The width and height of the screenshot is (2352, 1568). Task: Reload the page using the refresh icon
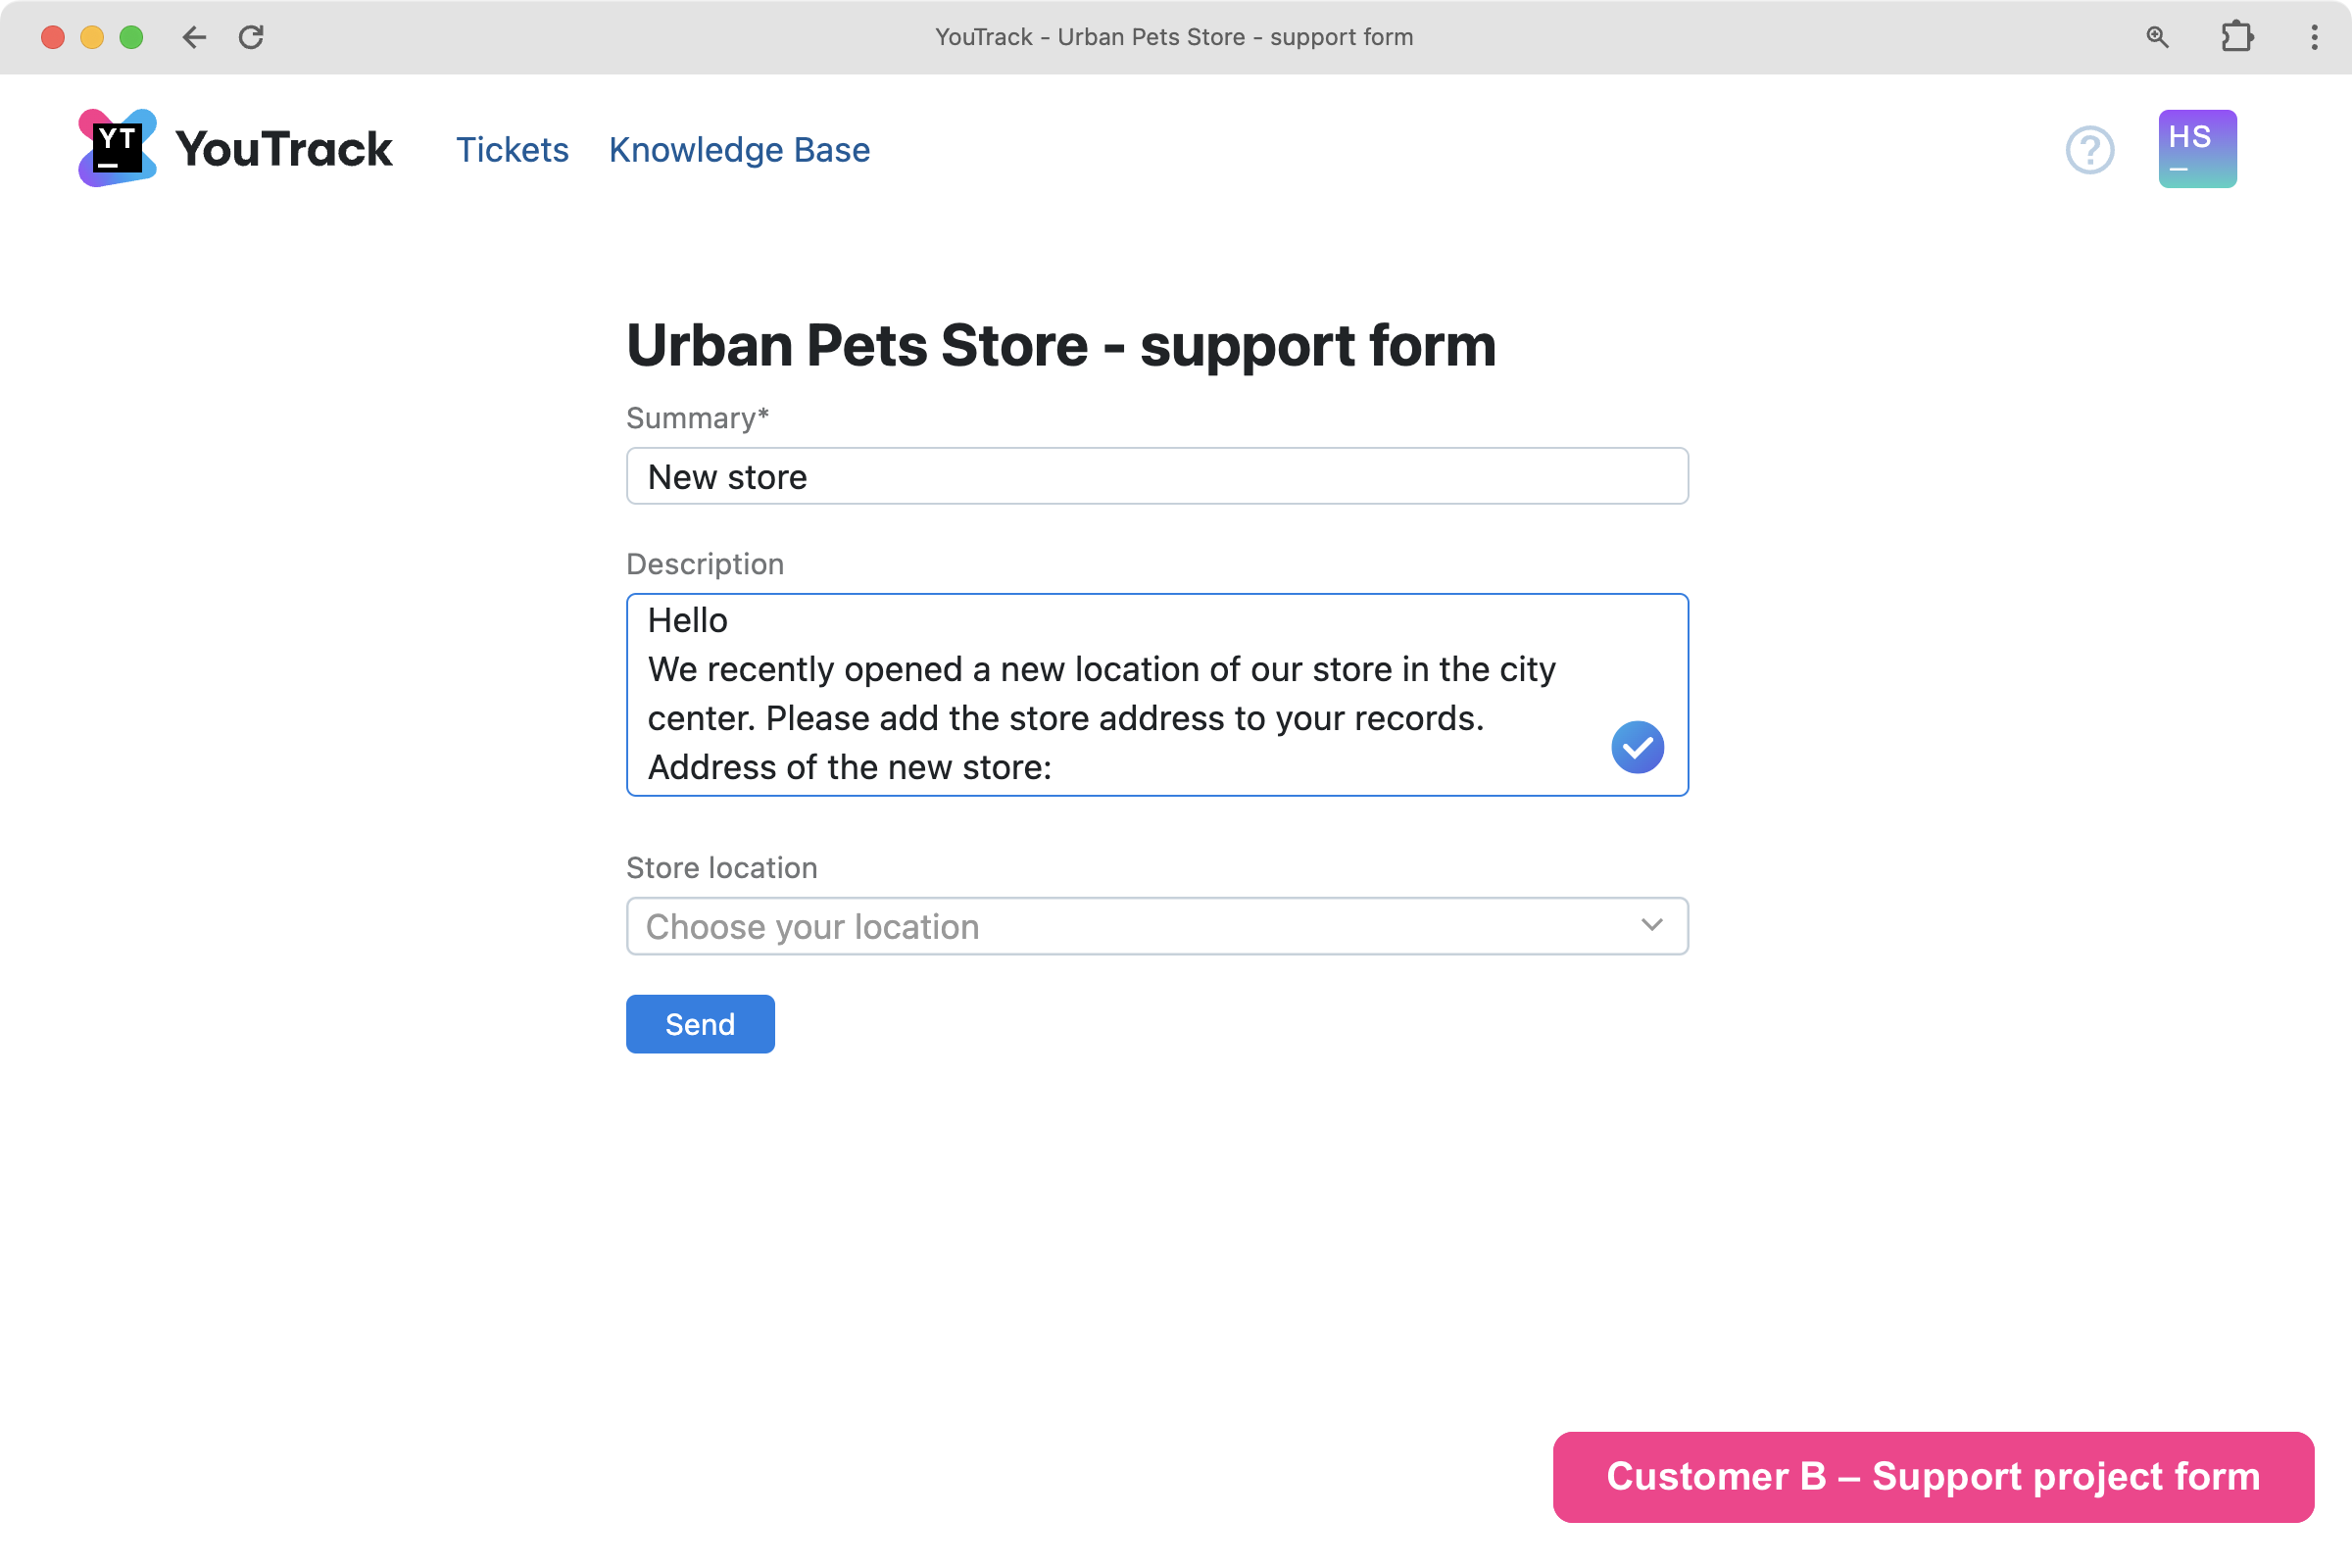click(x=252, y=37)
